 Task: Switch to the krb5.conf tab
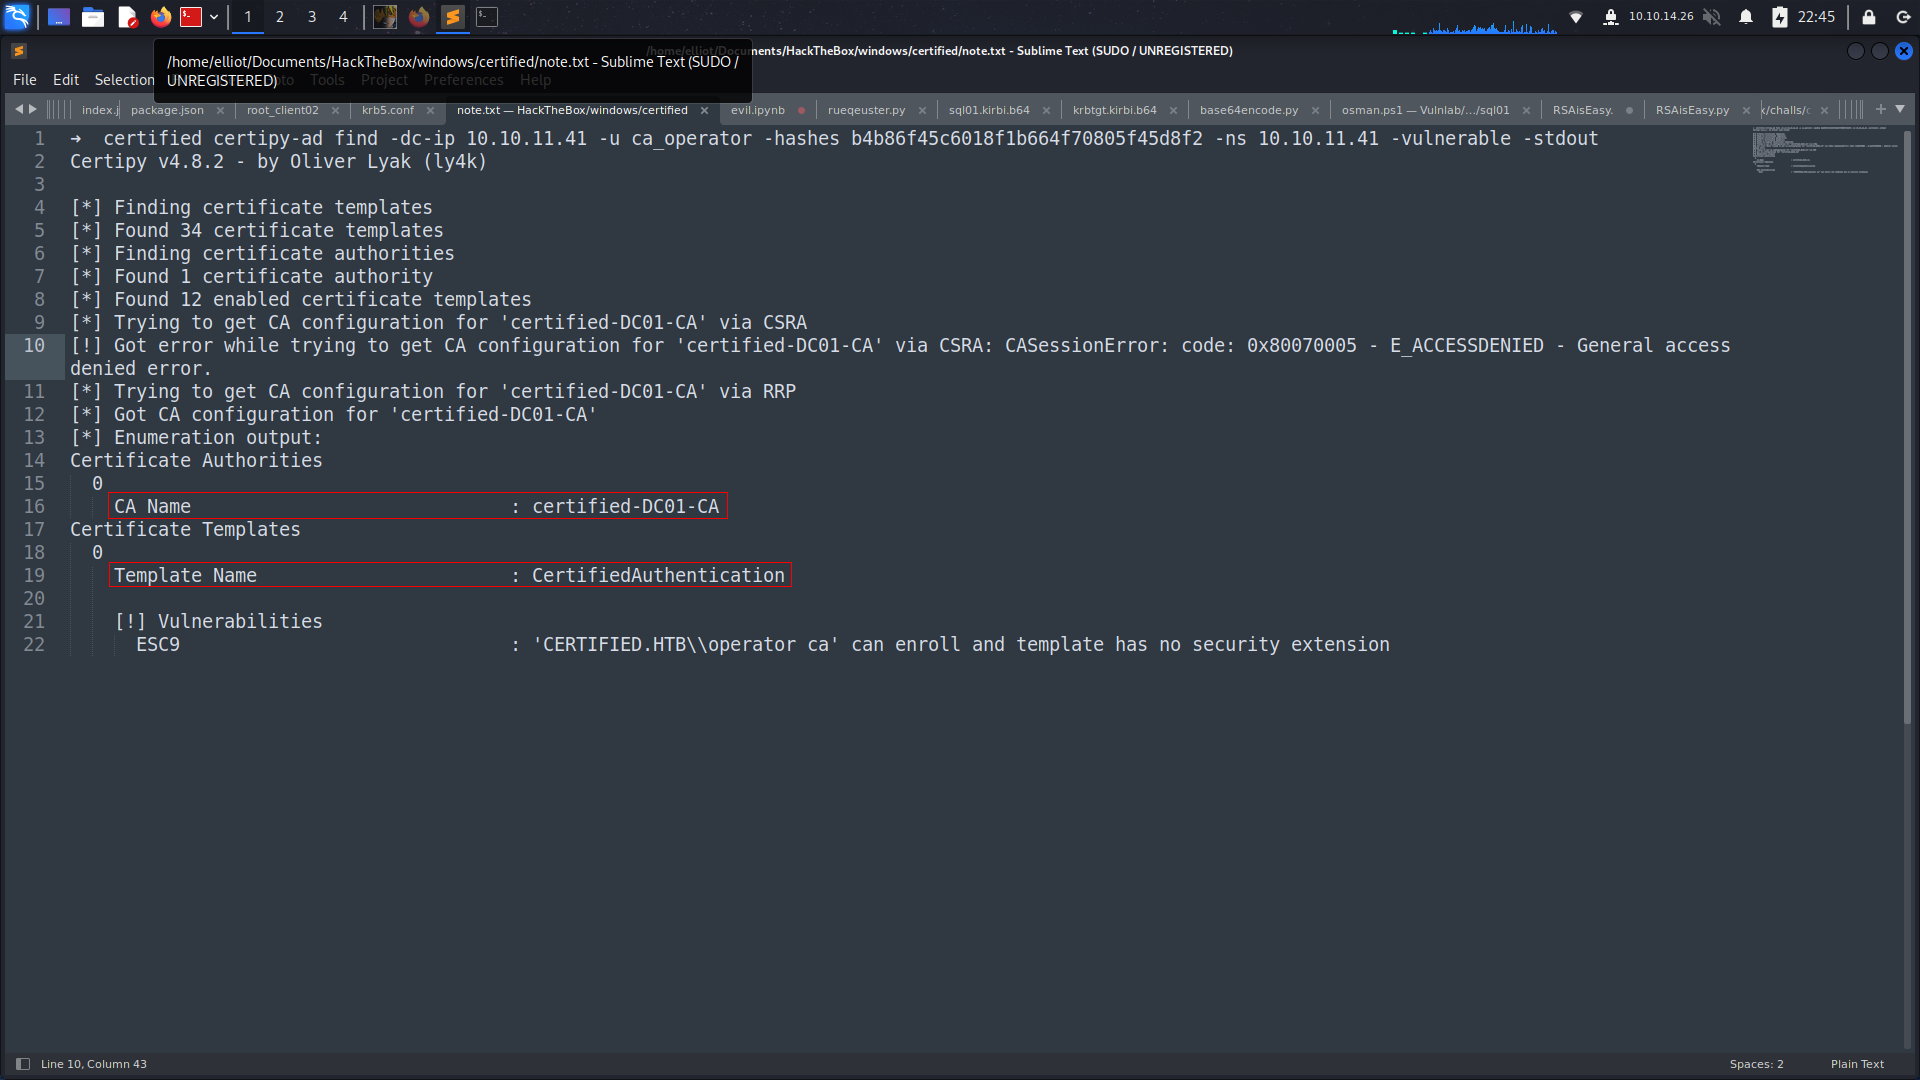[388, 110]
